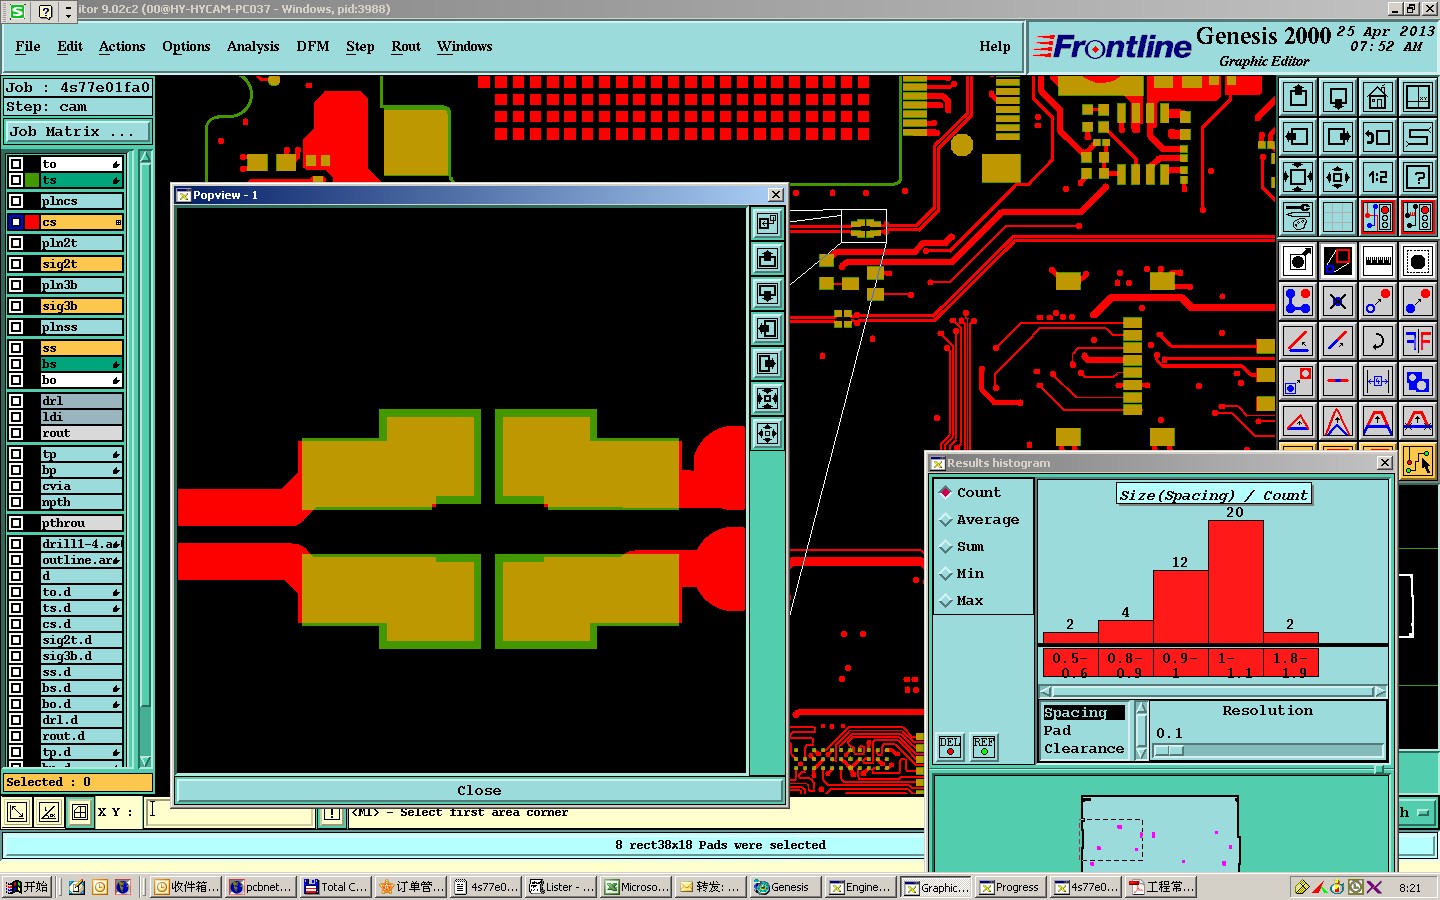The height and width of the screenshot is (900, 1440).
Task: Click Popview top window-swap icon
Action: click(x=767, y=224)
